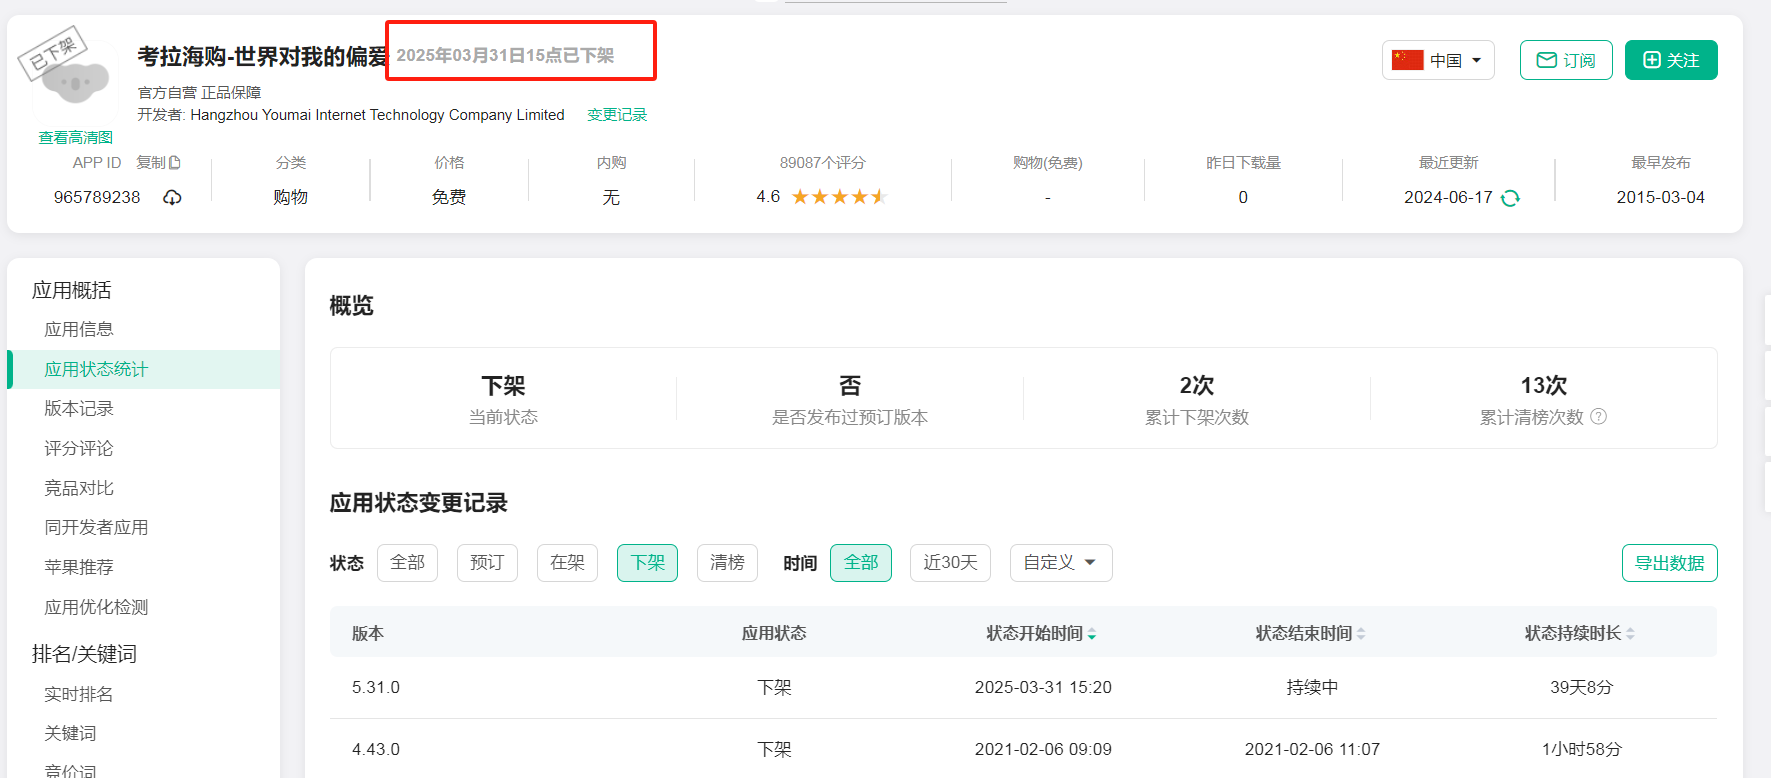Sort by 状态持续时长 column arrows
This screenshot has width=1771, height=778.
pos(1630,634)
